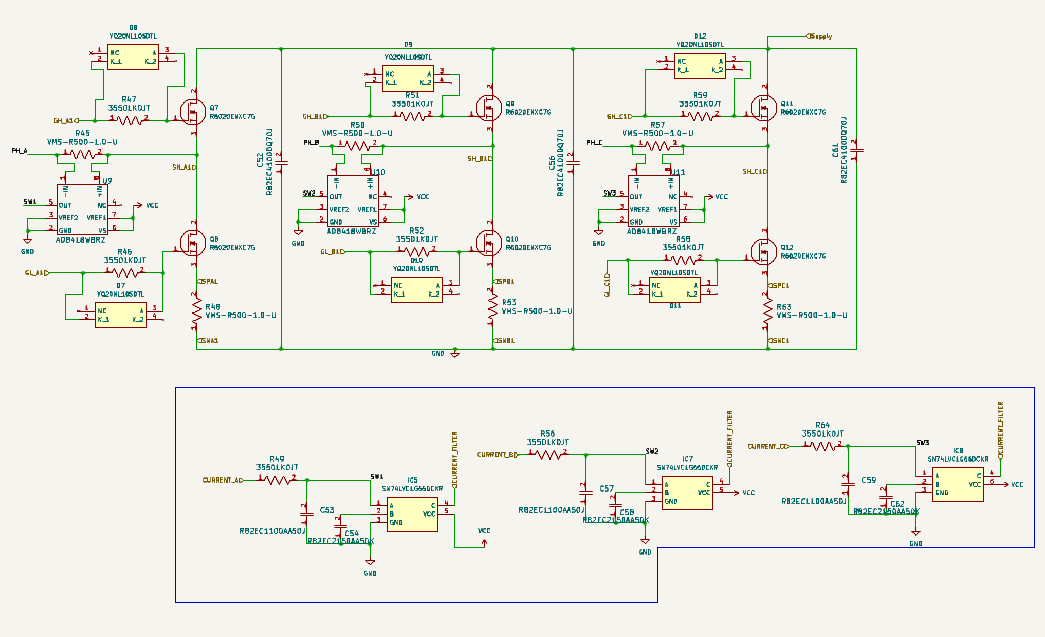
Task: Select resistor R53 symbol
Action: [493, 308]
